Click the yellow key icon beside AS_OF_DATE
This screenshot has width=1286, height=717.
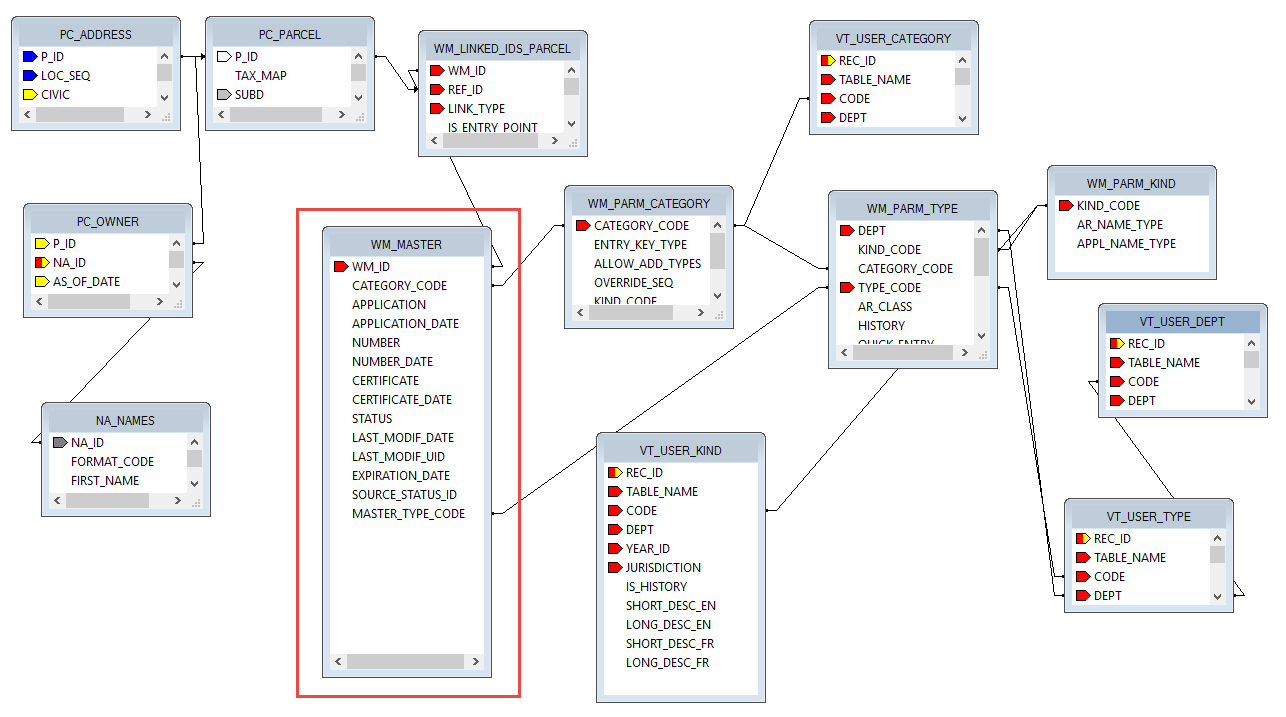coord(41,282)
